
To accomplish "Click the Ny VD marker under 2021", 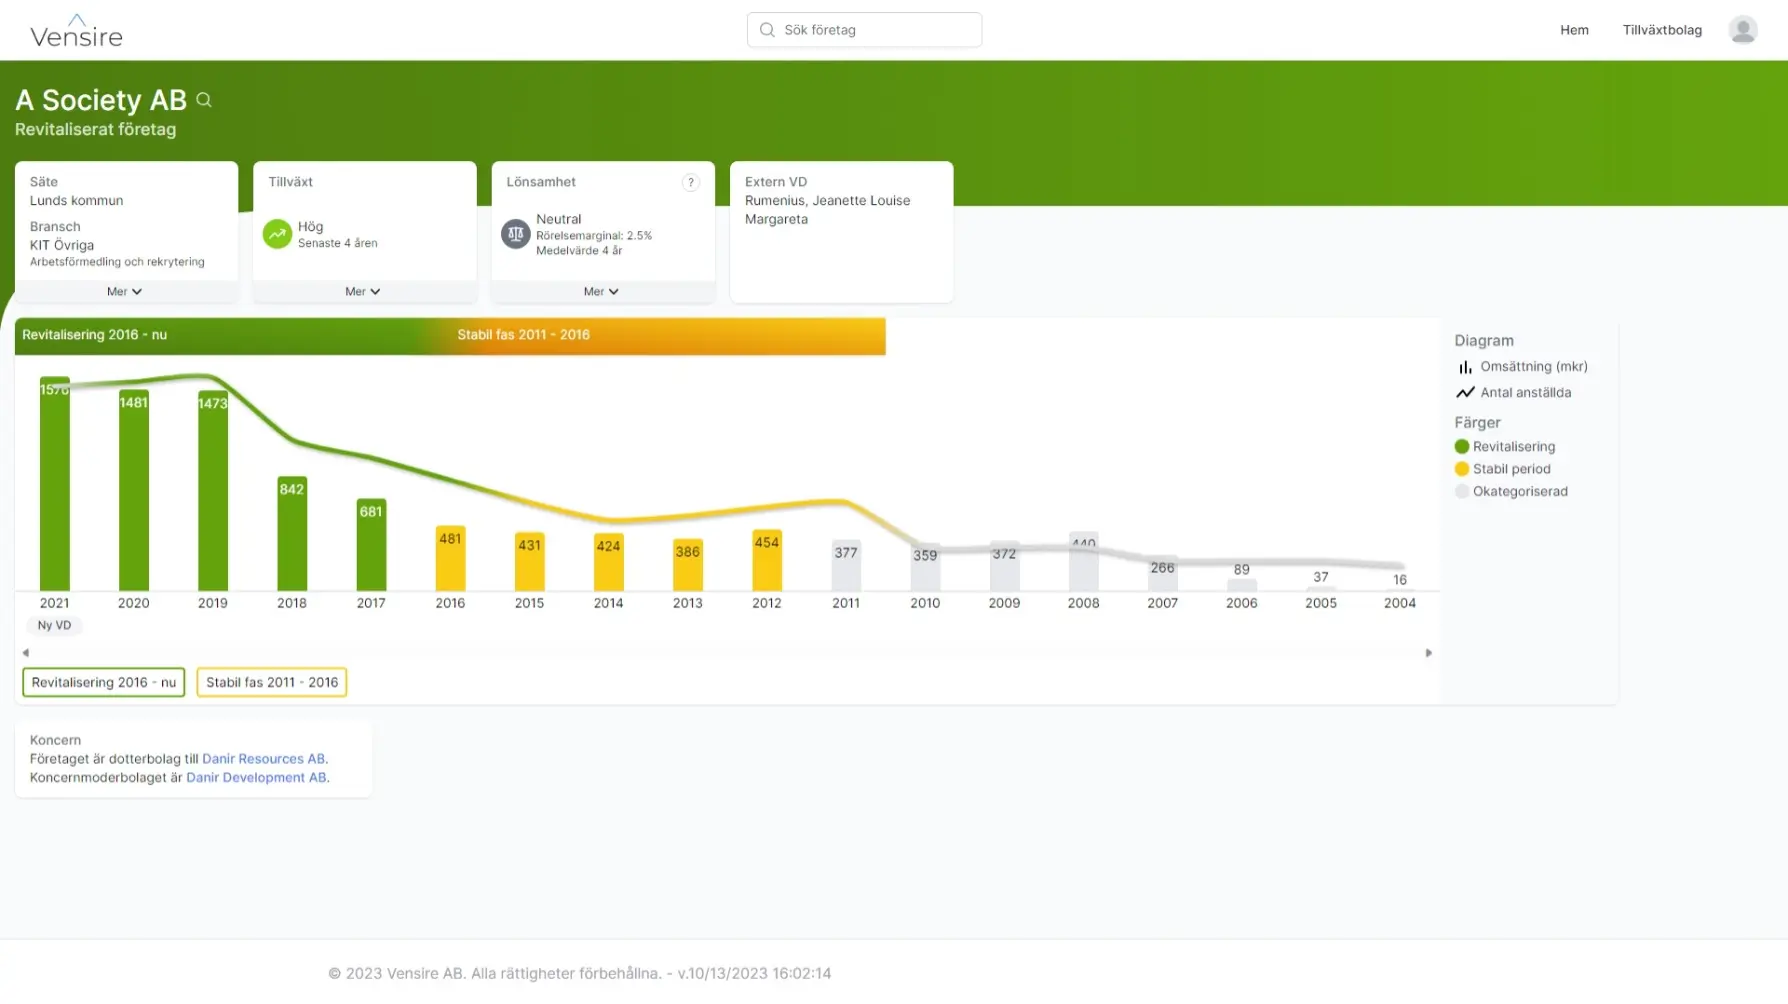I will (x=54, y=626).
